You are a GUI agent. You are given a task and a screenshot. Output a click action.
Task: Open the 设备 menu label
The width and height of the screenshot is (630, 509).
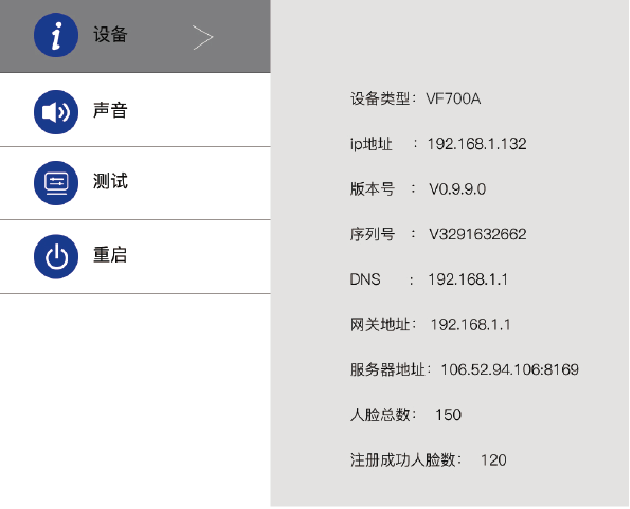coord(110,36)
